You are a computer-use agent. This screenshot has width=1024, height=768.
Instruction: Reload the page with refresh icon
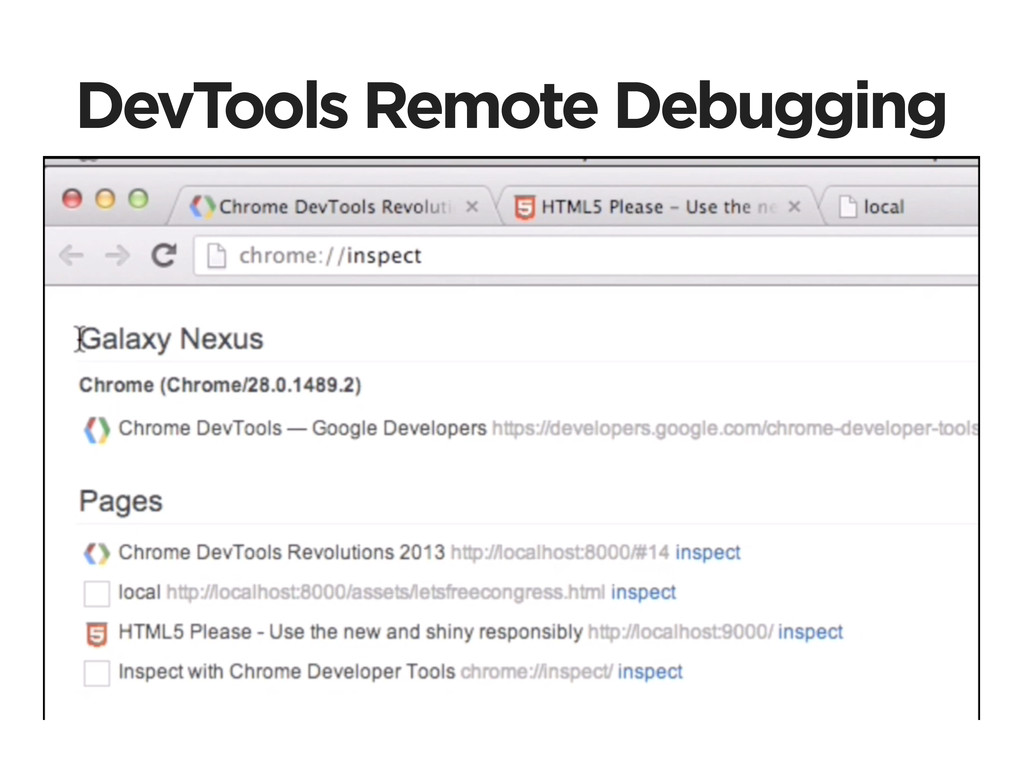[163, 256]
